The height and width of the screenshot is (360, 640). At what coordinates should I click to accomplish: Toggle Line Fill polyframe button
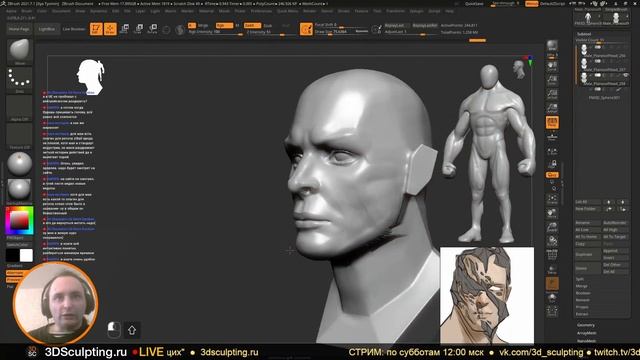tap(552, 254)
